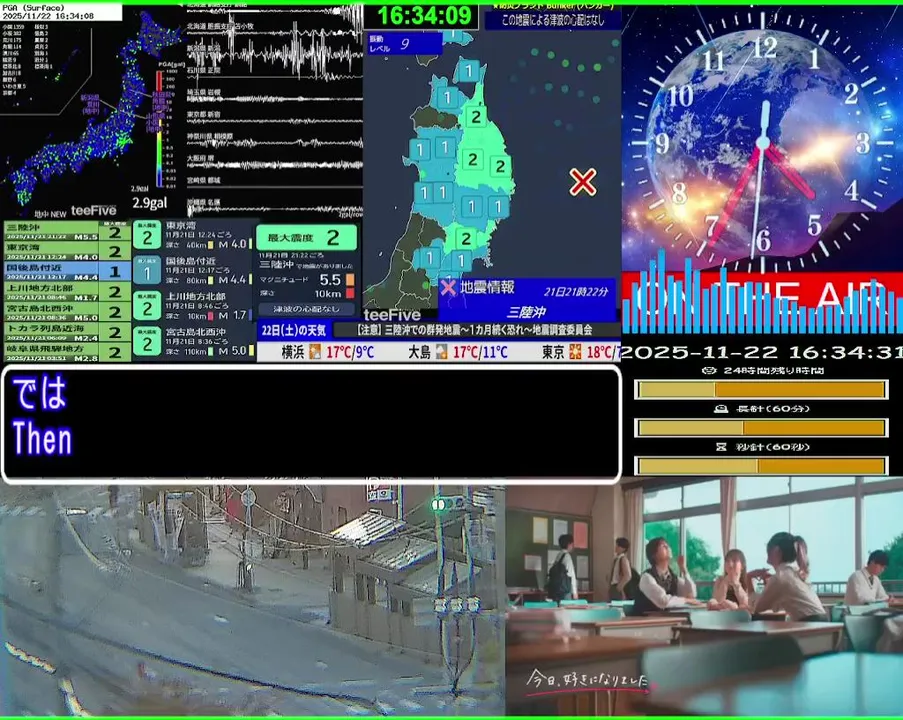The width and height of the screenshot is (903, 720).
Task: Click the 埼玉県 岩槻 waveform row
Action: click(x=274, y=96)
